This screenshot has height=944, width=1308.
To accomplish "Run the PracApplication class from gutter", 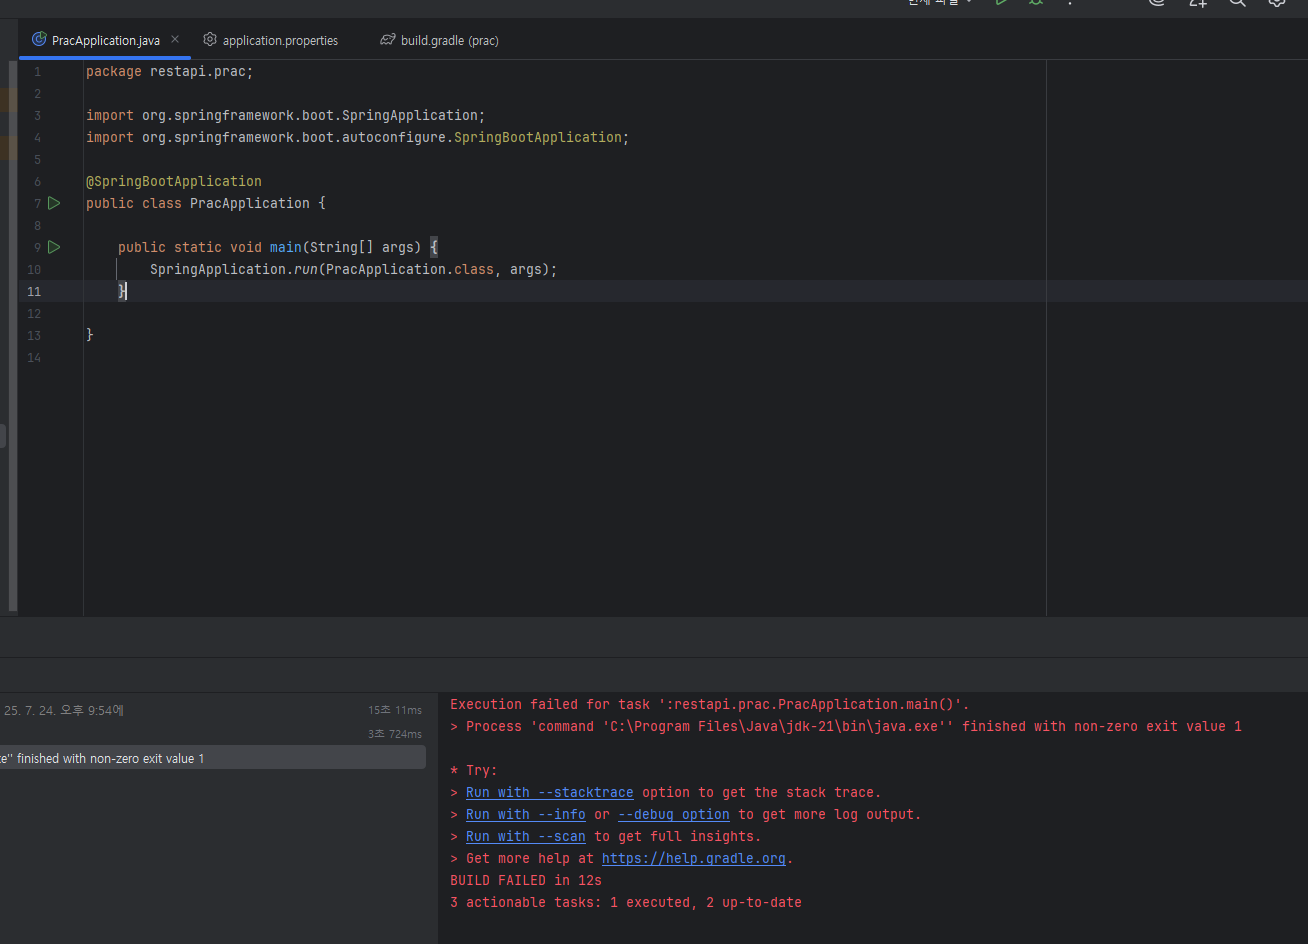I will pyautogui.click(x=54, y=203).
